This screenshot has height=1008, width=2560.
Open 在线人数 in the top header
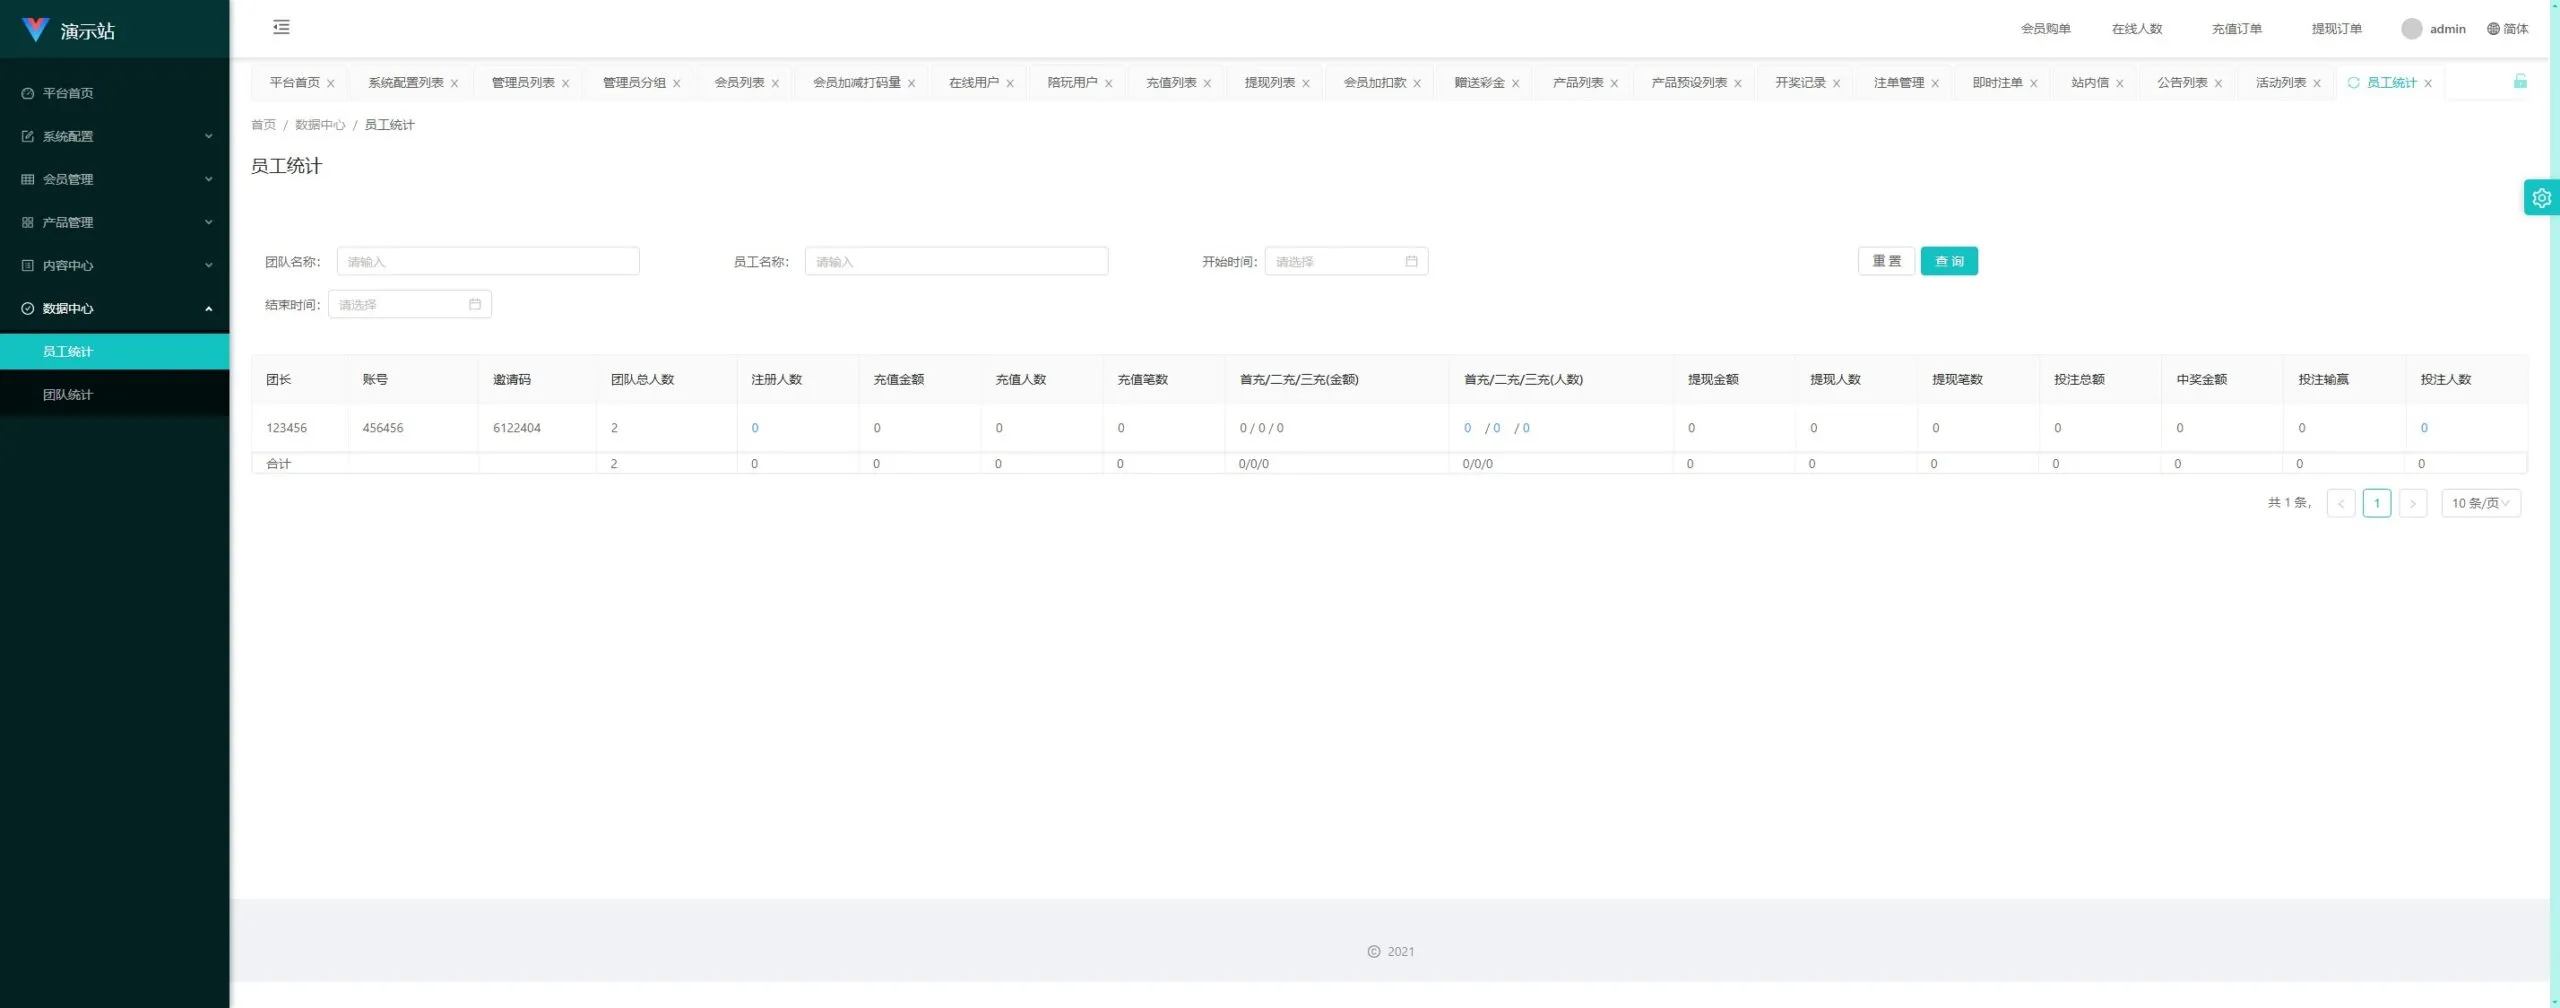pyautogui.click(x=2136, y=29)
